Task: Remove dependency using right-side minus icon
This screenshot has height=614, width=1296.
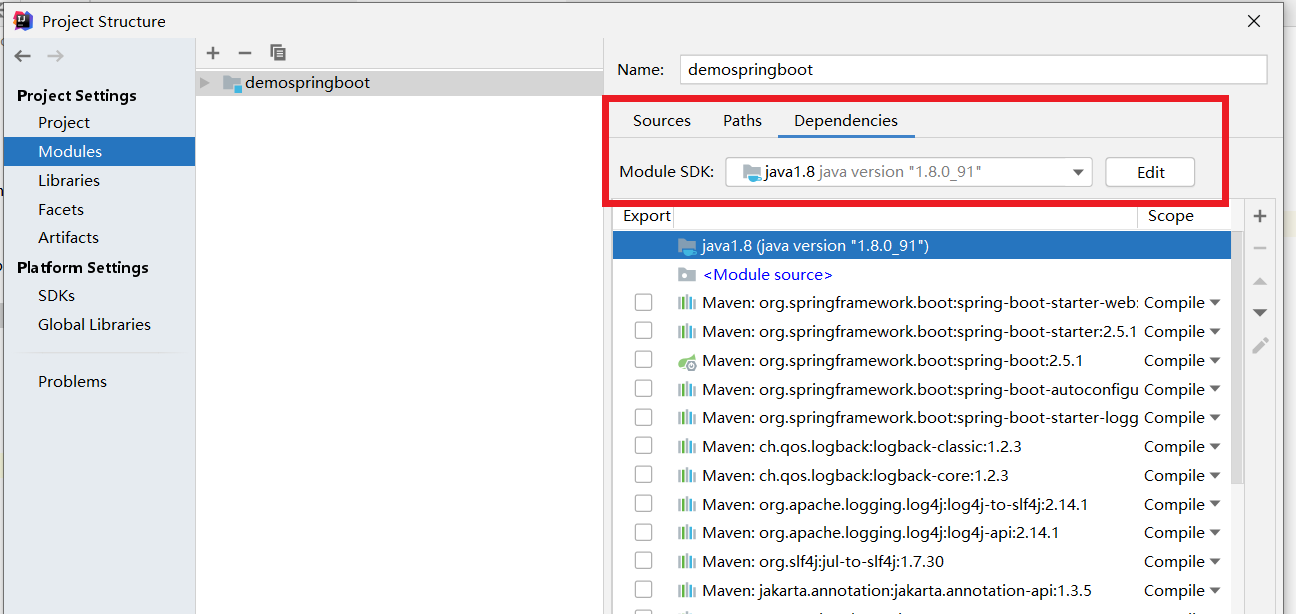Action: [x=1260, y=248]
